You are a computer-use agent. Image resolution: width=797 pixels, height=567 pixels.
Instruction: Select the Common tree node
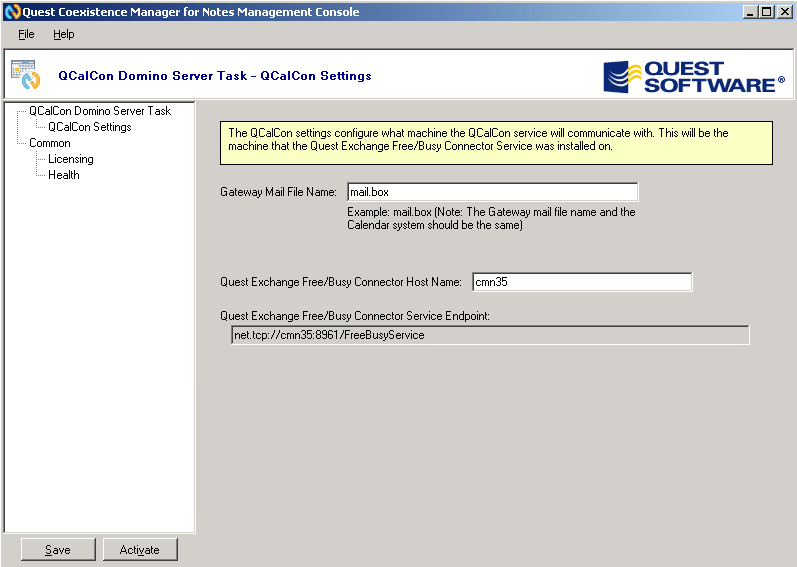point(50,143)
